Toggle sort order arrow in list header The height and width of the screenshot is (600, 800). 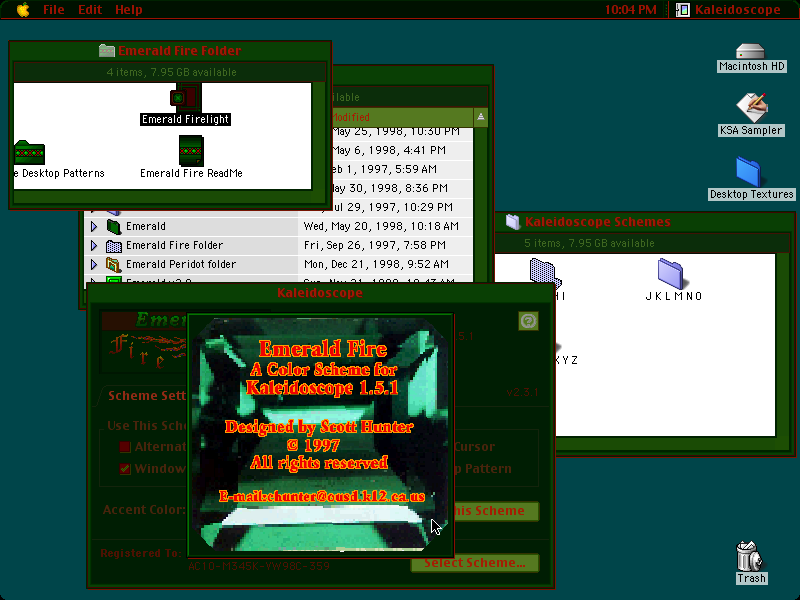(481, 117)
